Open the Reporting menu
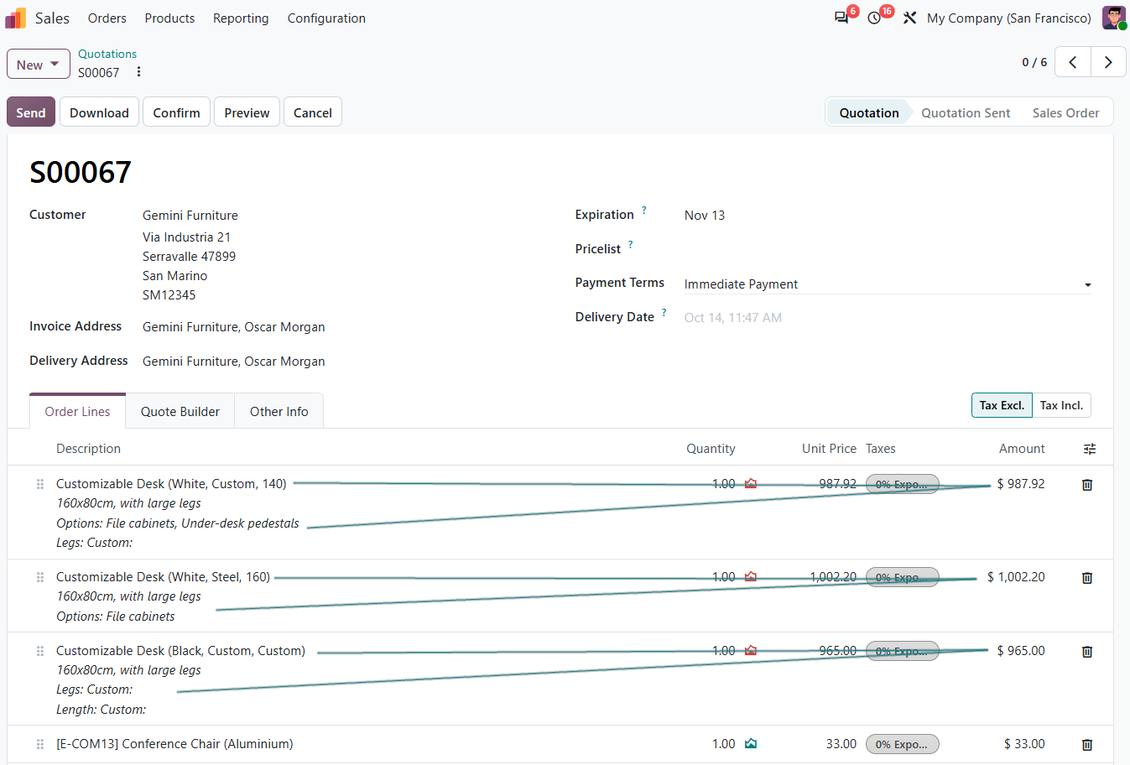Viewport: 1130px width, 765px height. (x=241, y=18)
